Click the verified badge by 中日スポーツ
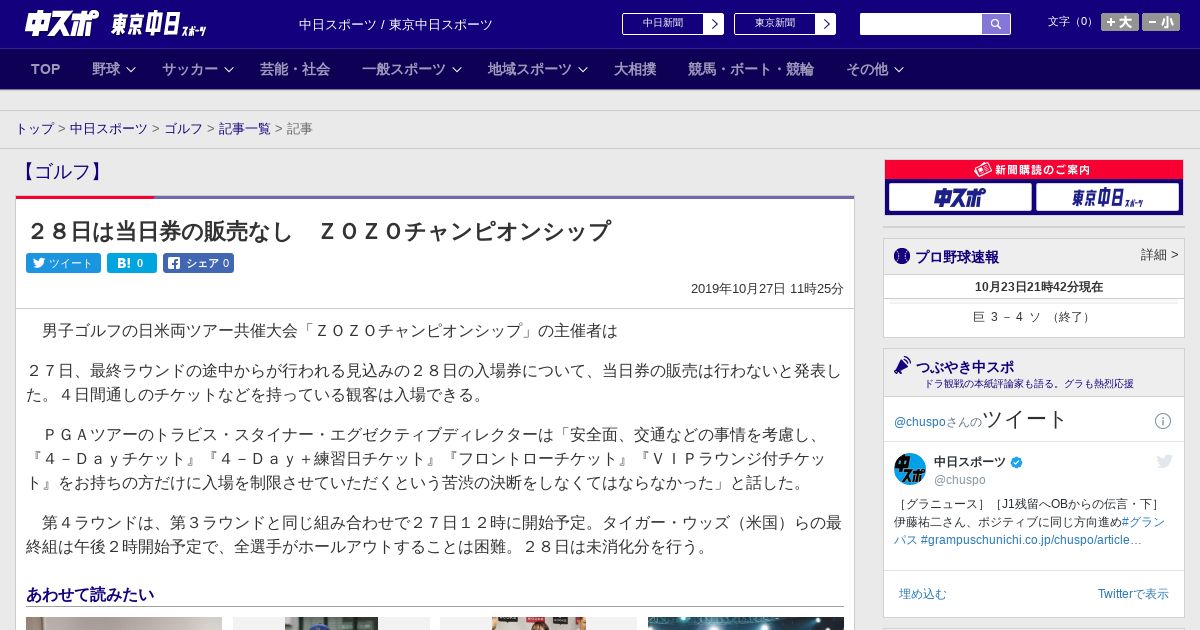Screen dimensions: 1200x630 [x=1017, y=462]
